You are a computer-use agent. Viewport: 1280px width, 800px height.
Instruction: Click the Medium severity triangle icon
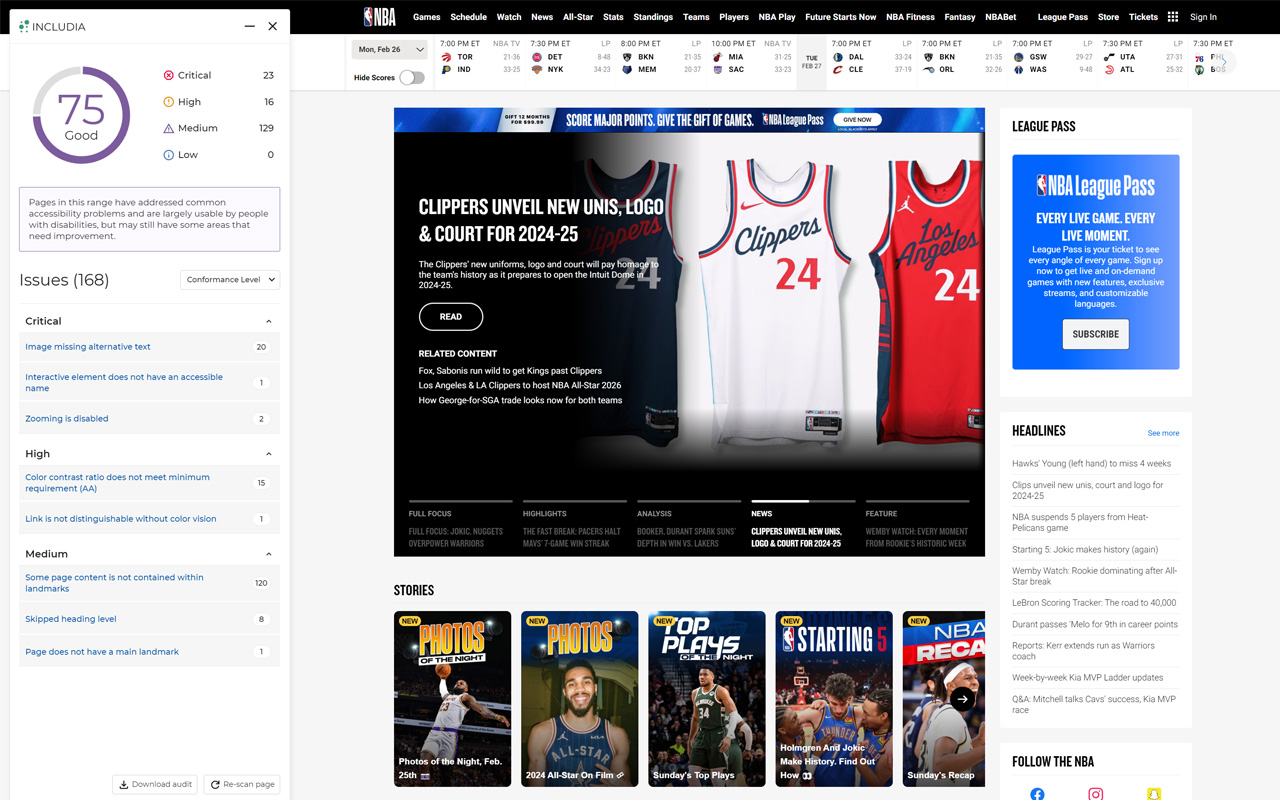(x=168, y=128)
